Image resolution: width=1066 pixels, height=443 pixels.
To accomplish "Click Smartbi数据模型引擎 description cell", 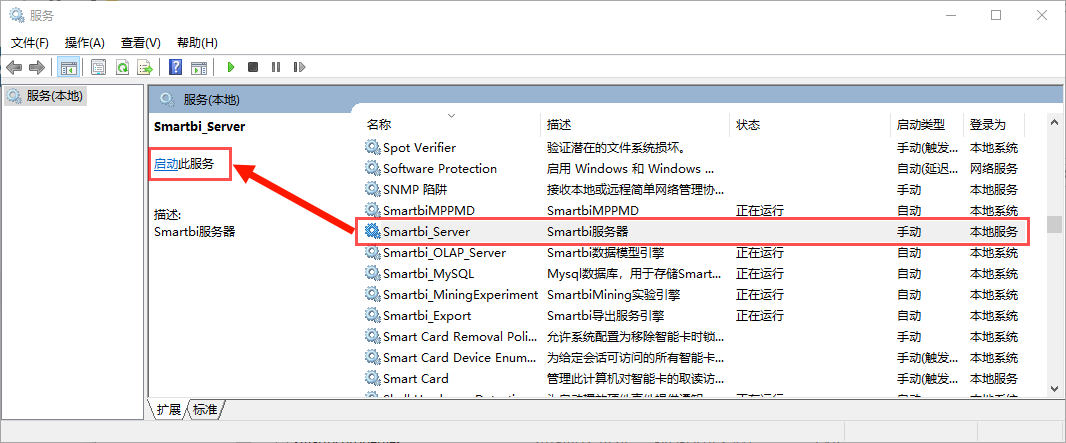I will tap(605, 253).
